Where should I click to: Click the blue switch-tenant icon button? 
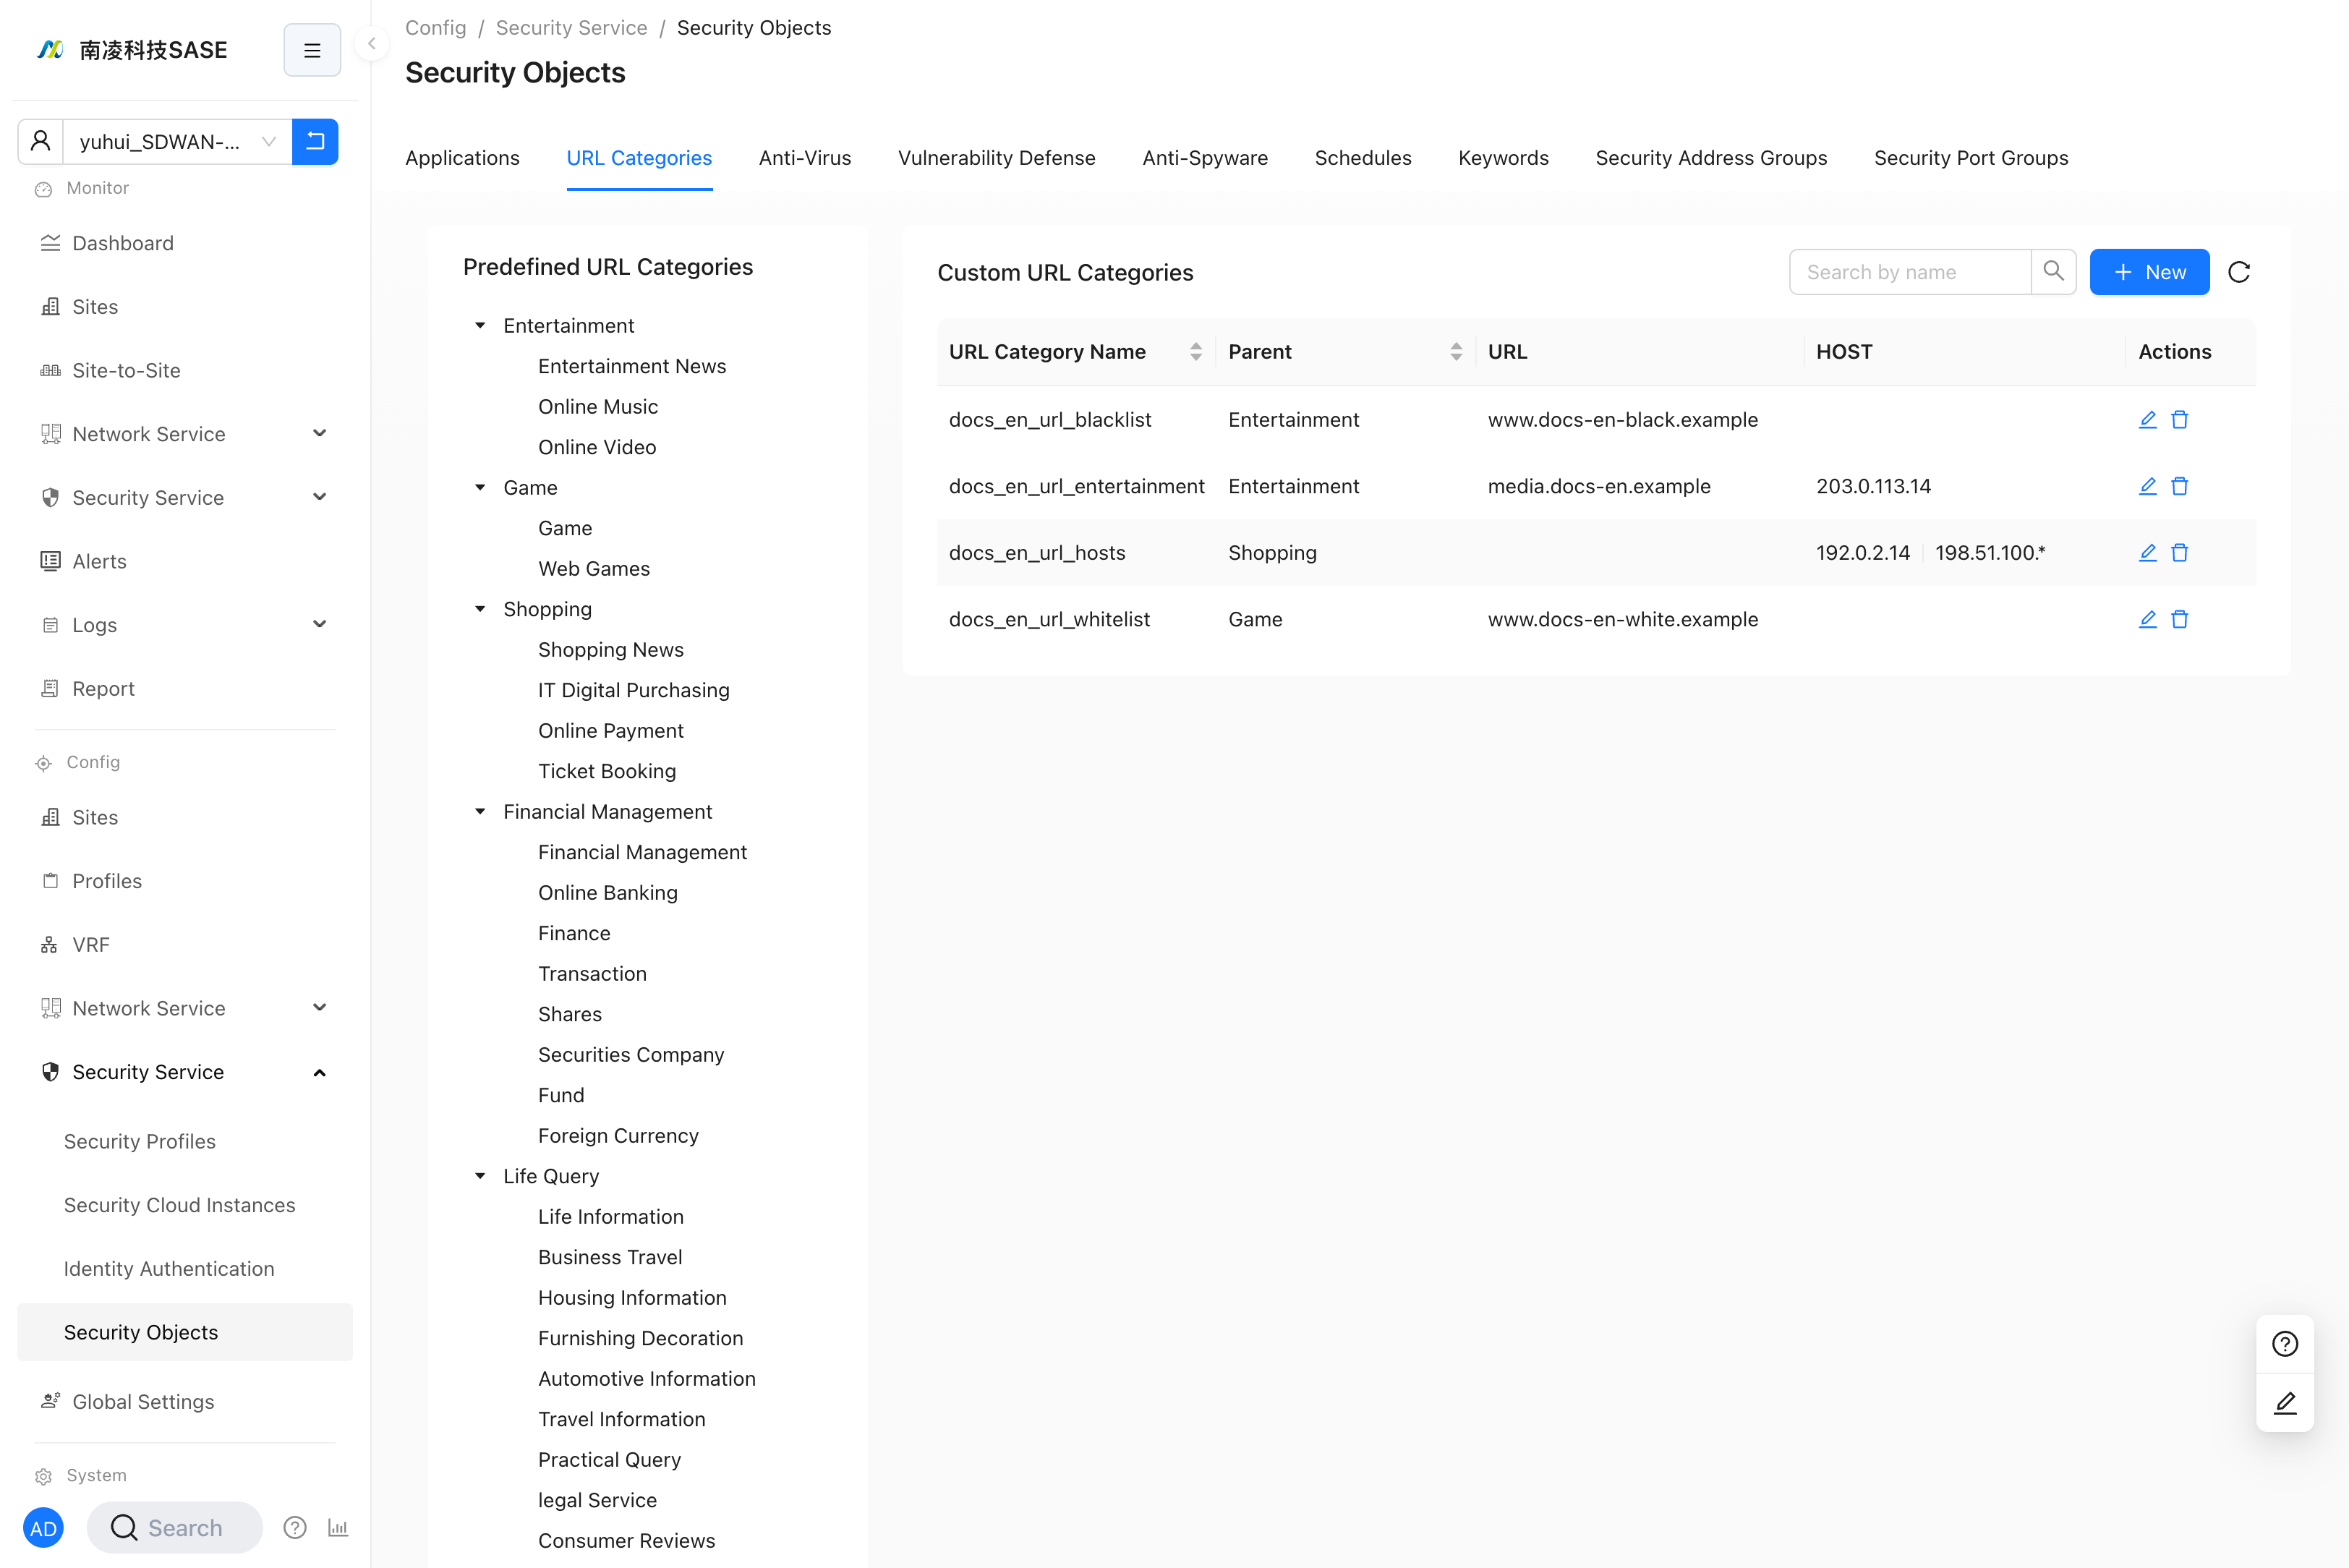[315, 141]
